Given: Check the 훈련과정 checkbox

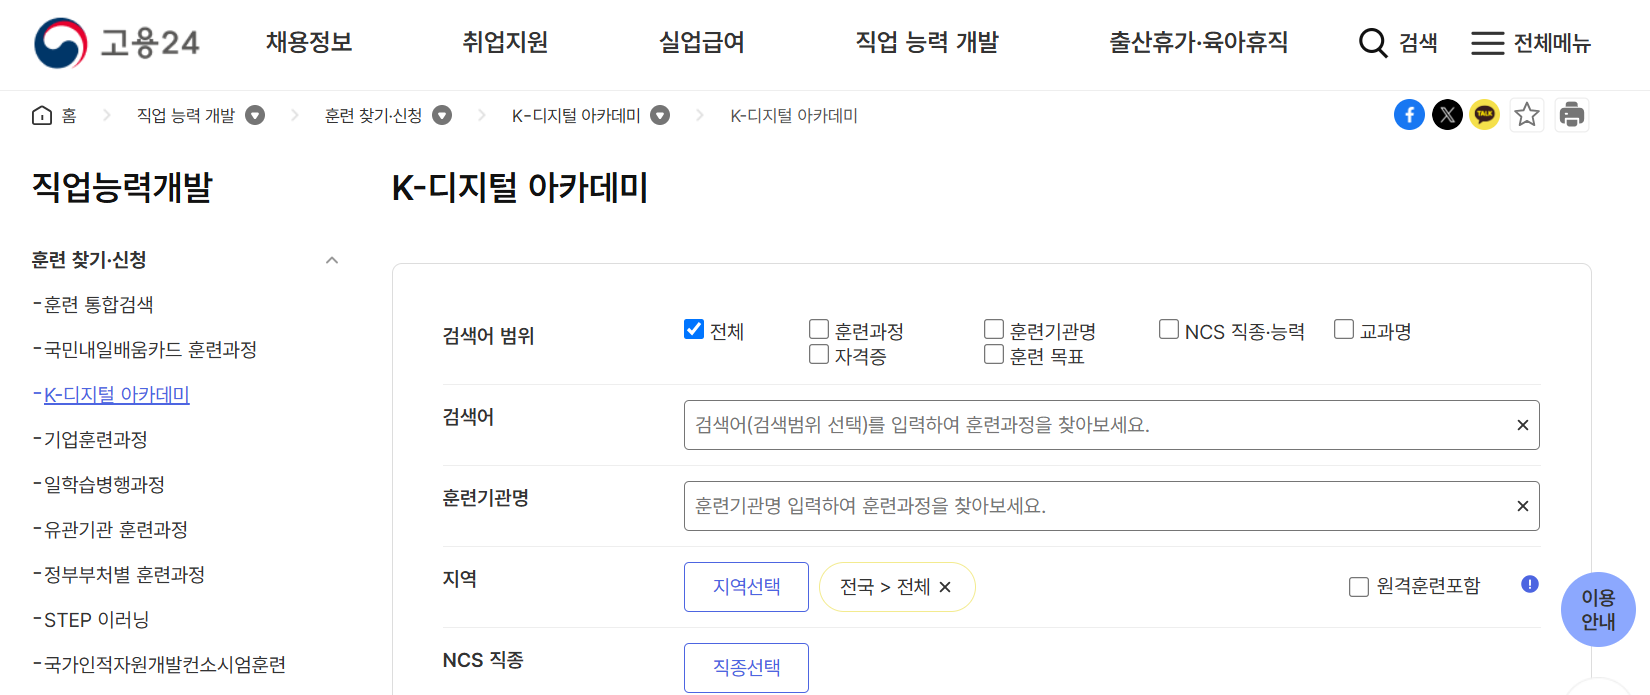Looking at the screenshot, I should click(x=819, y=329).
